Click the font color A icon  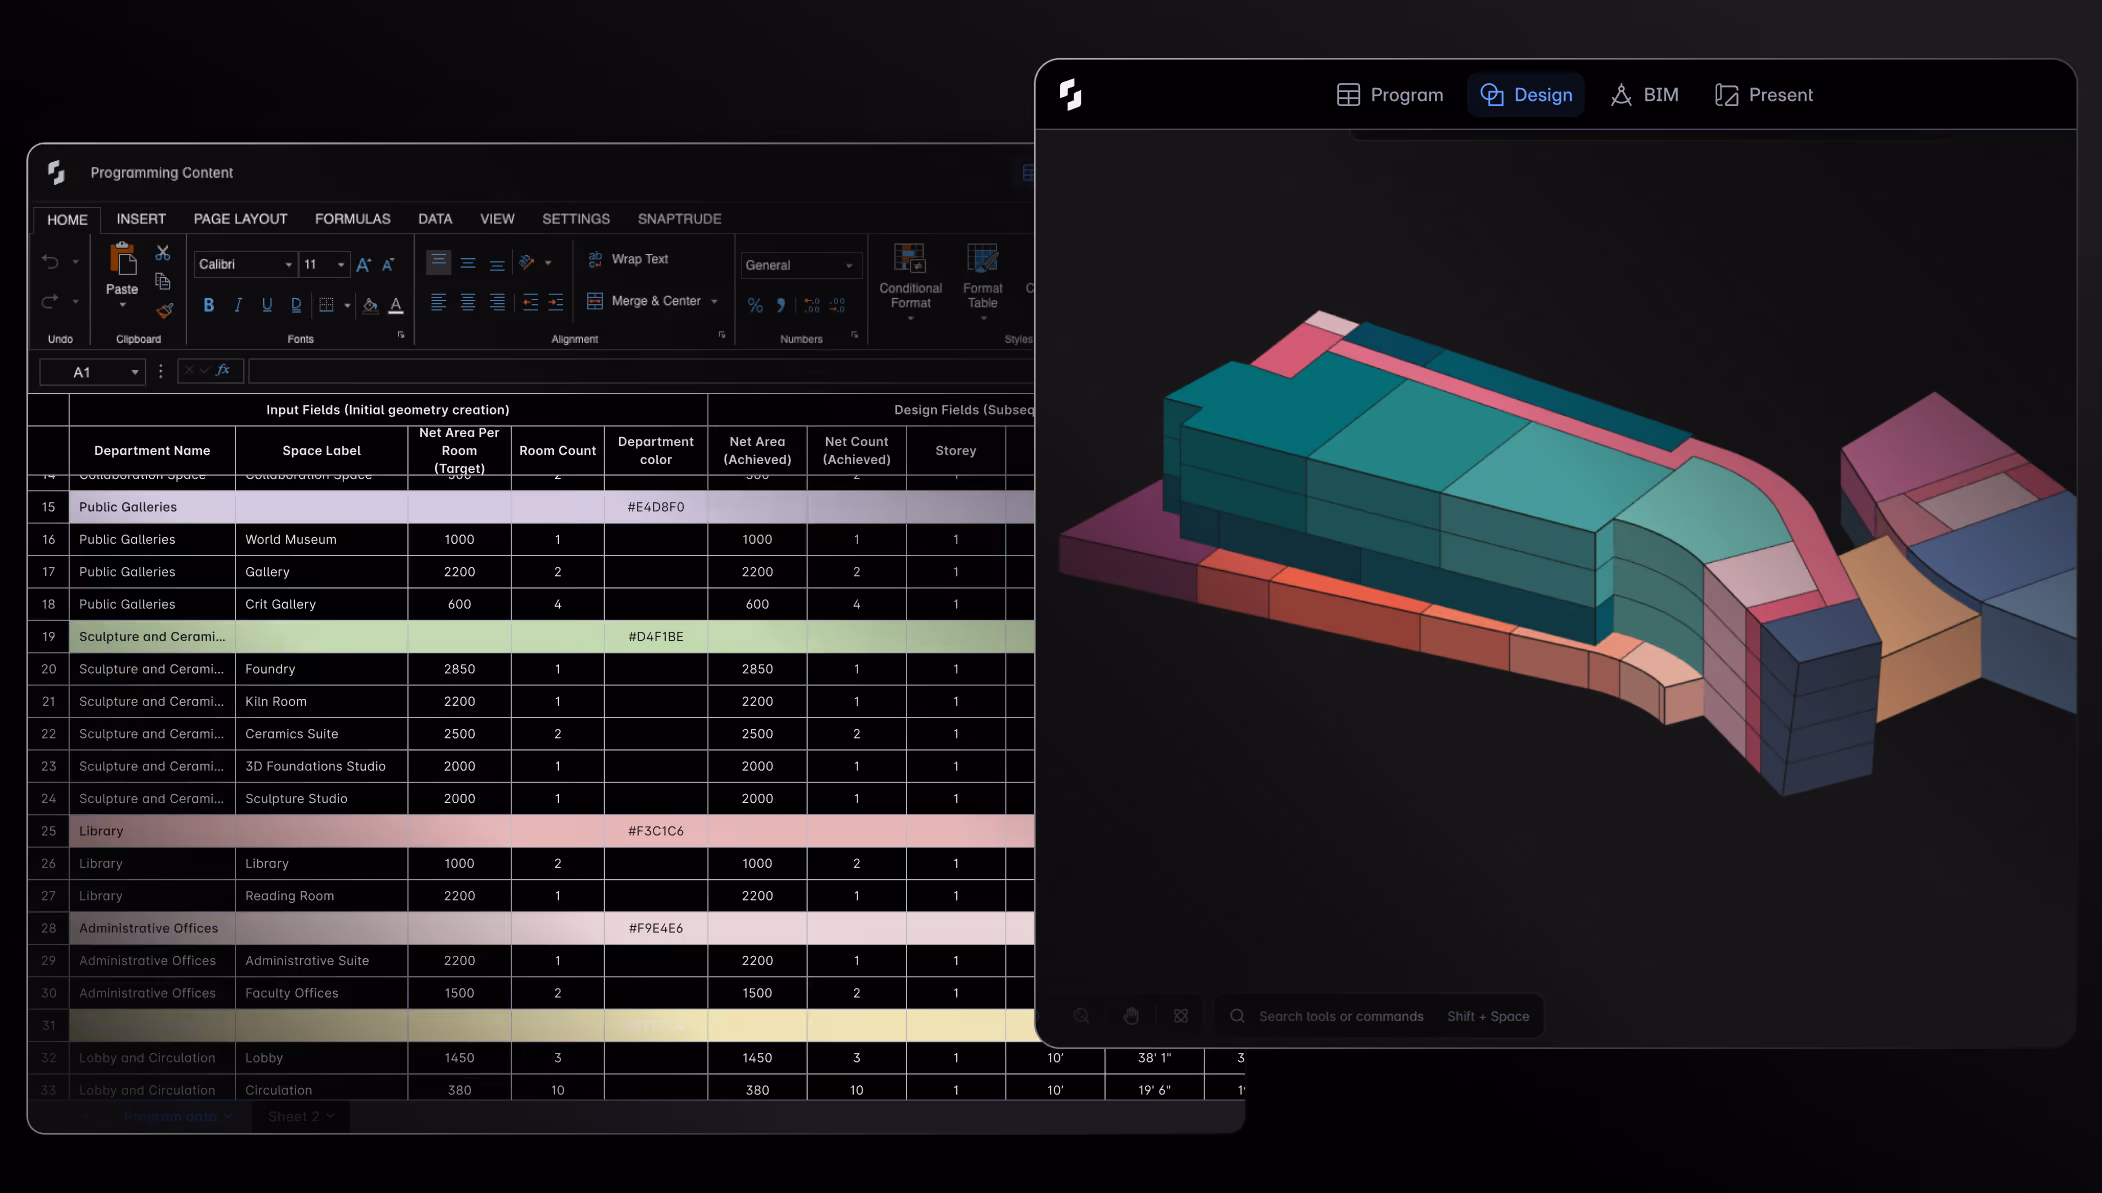(396, 305)
